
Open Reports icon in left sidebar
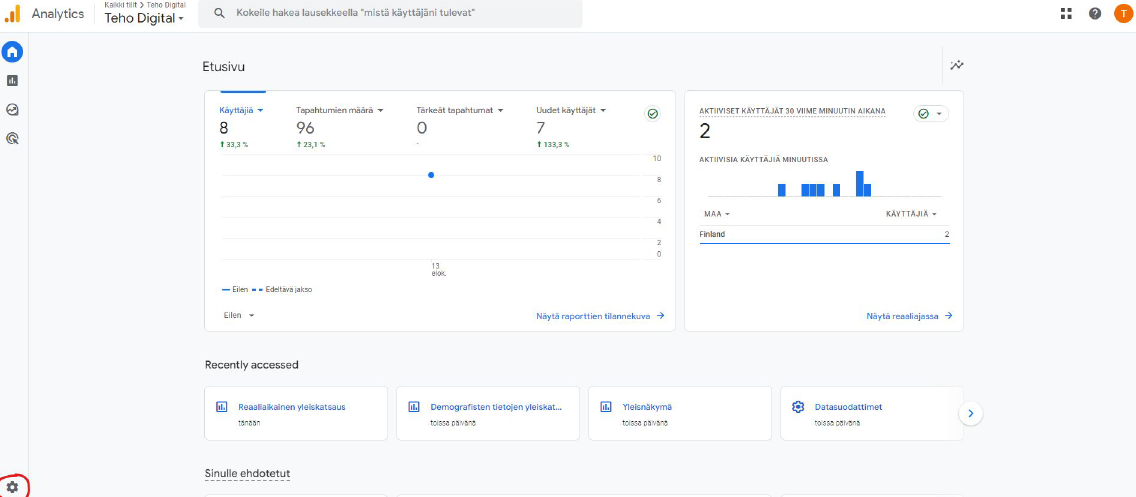click(12, 81)
